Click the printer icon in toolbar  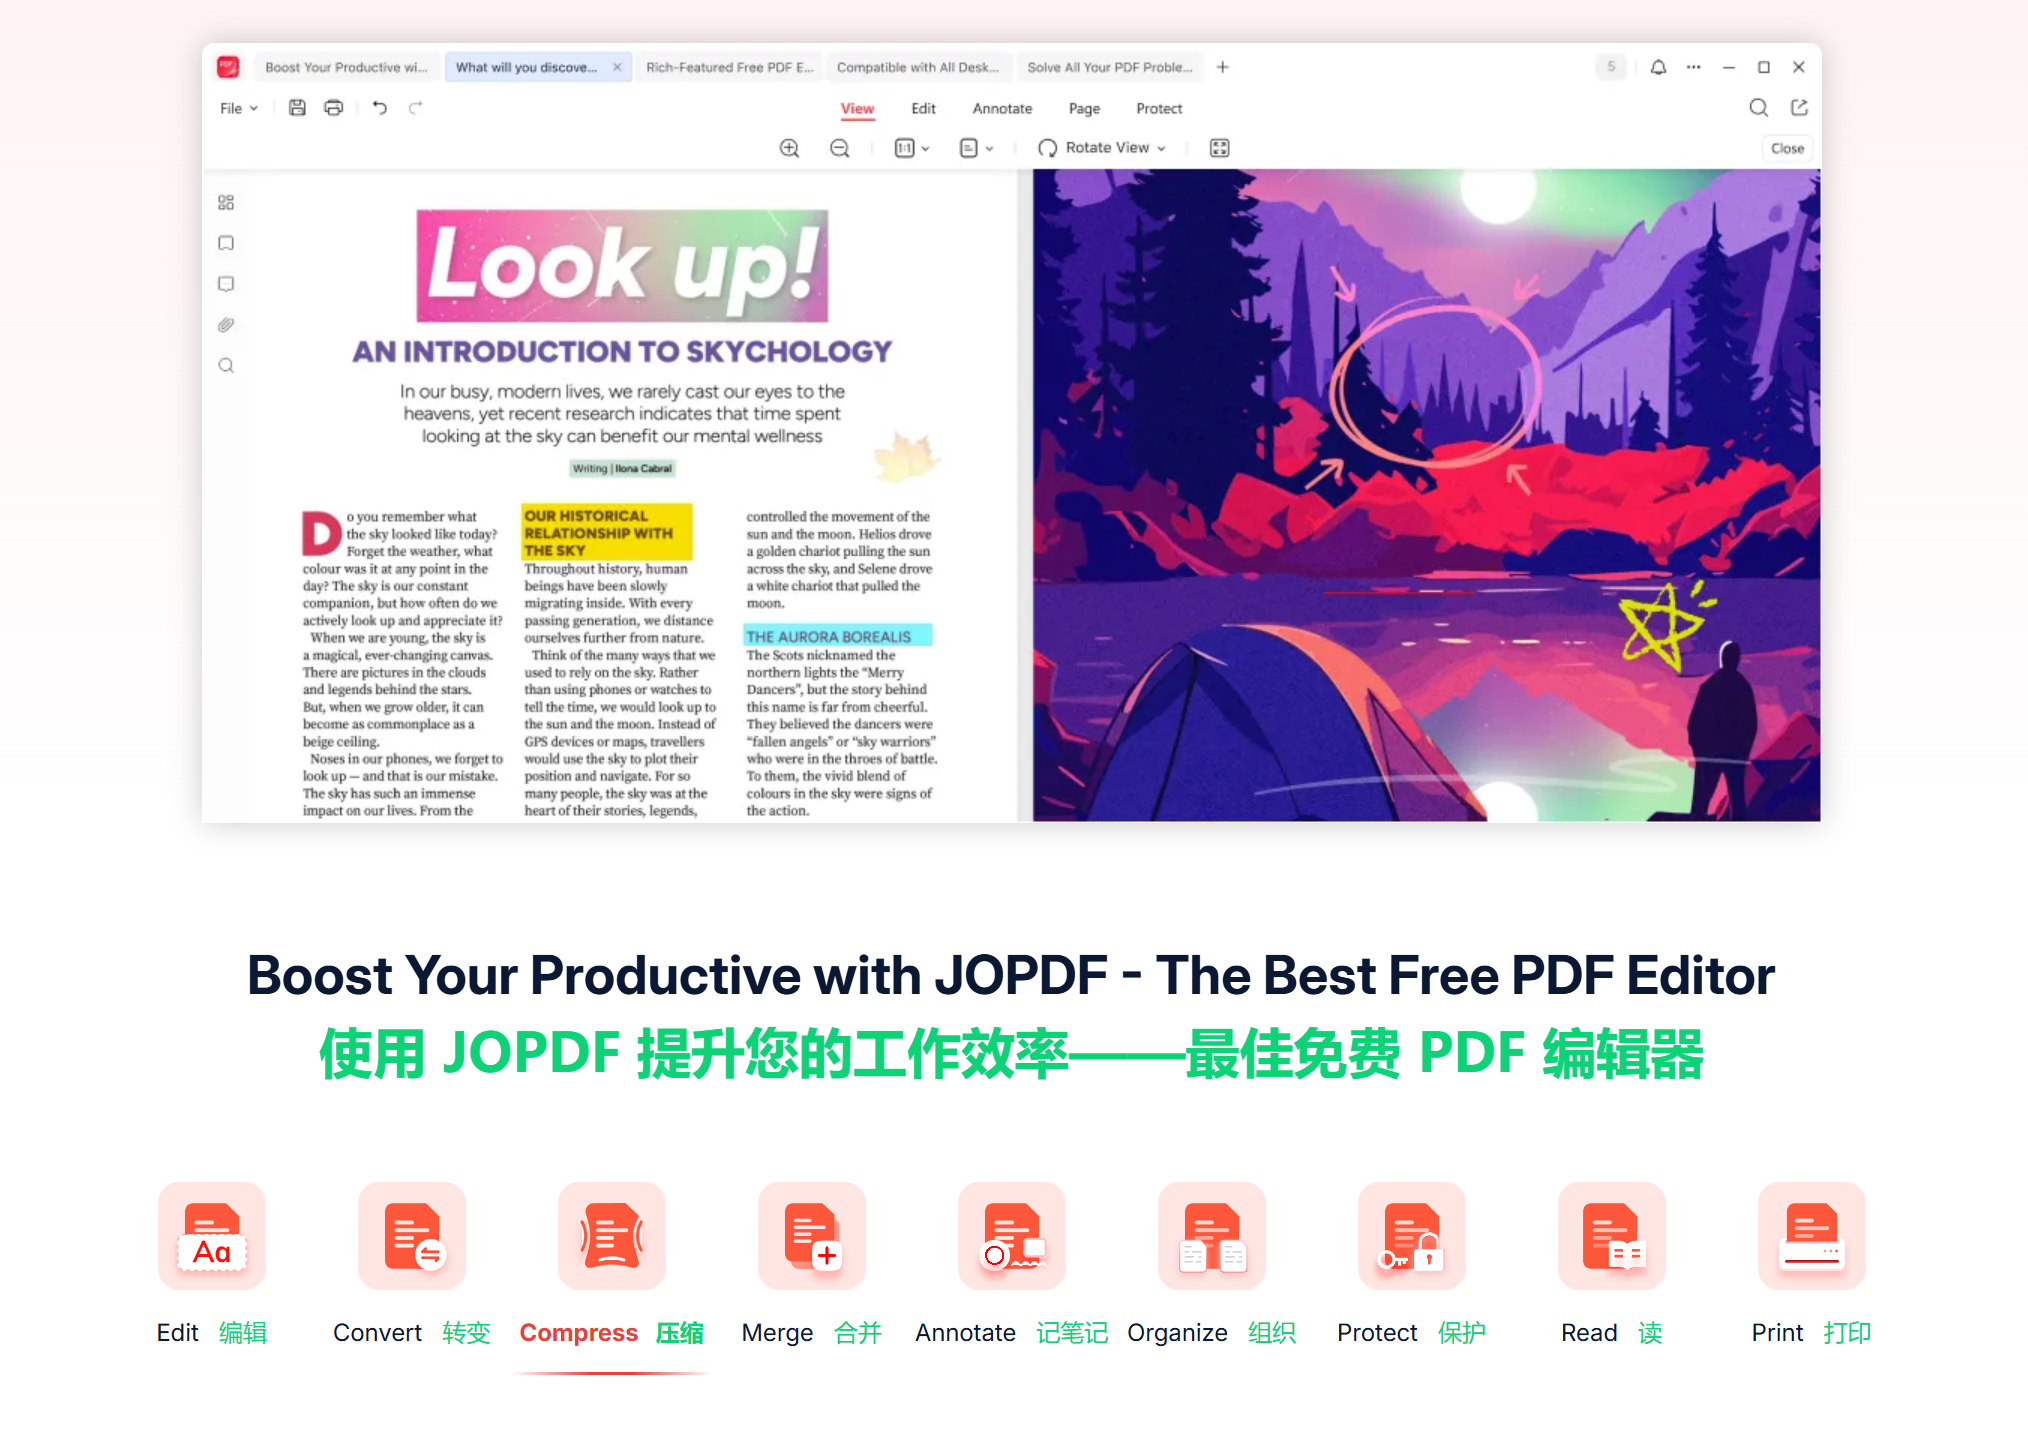(x=333, y=108)
